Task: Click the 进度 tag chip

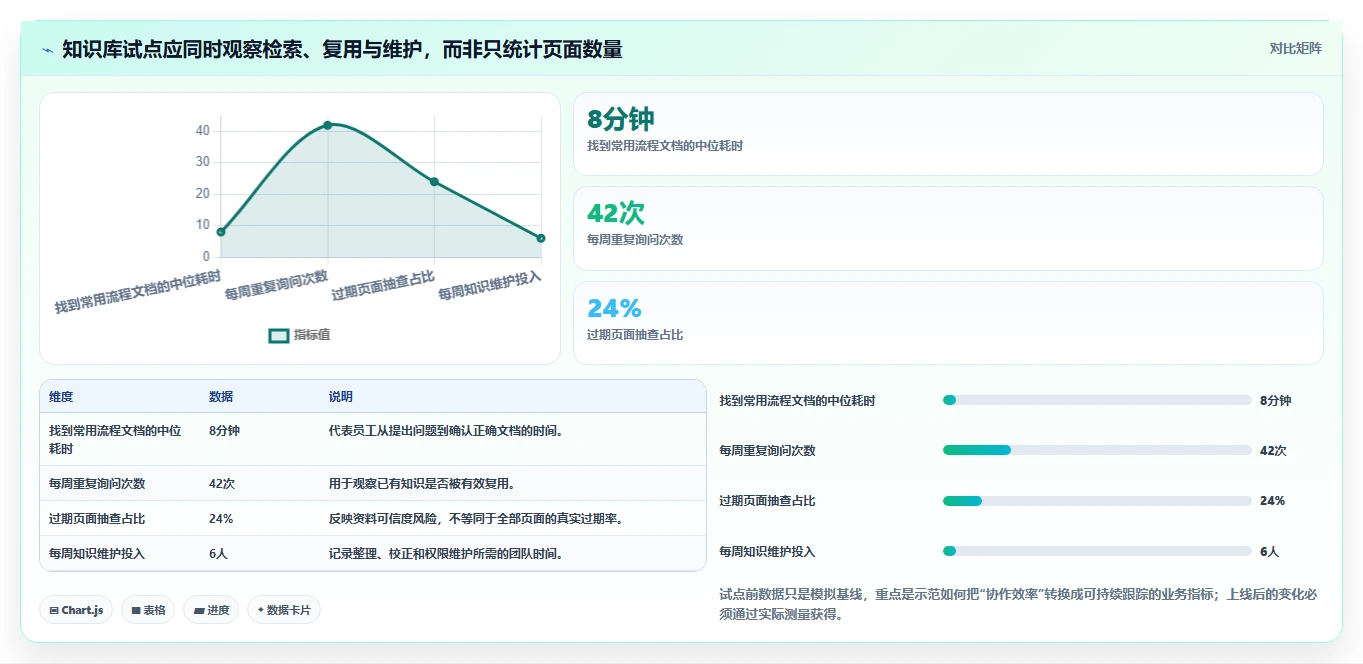Action: coord(211,610)
